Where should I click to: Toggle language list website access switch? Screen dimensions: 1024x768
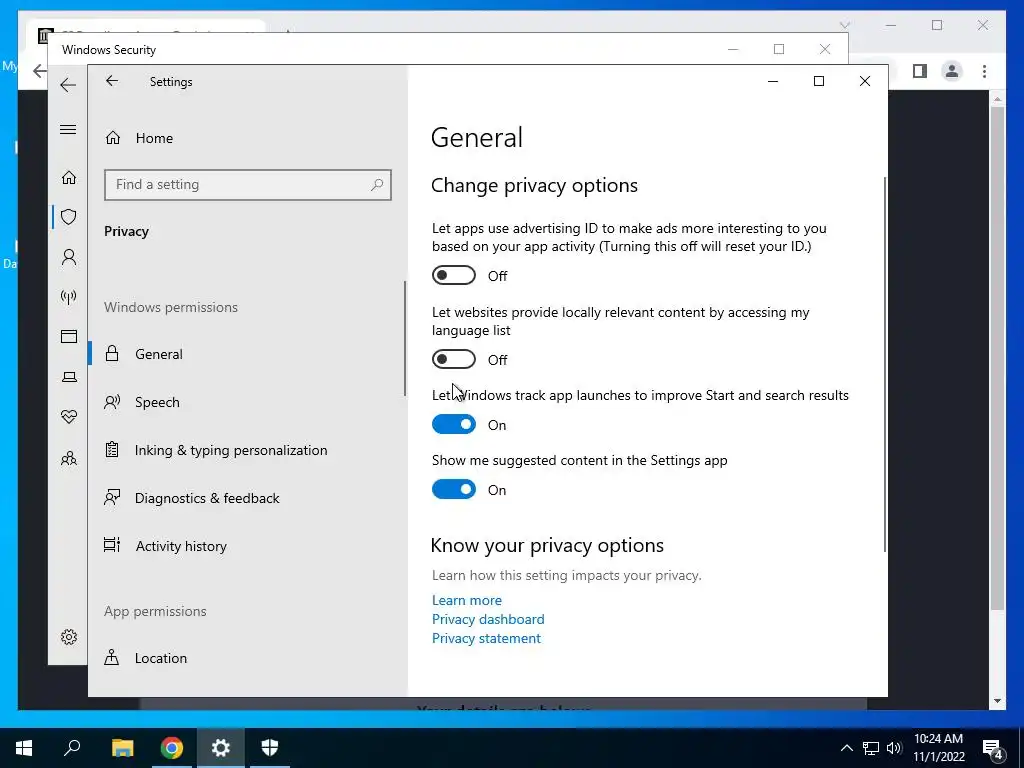click(x=453, y=359)
